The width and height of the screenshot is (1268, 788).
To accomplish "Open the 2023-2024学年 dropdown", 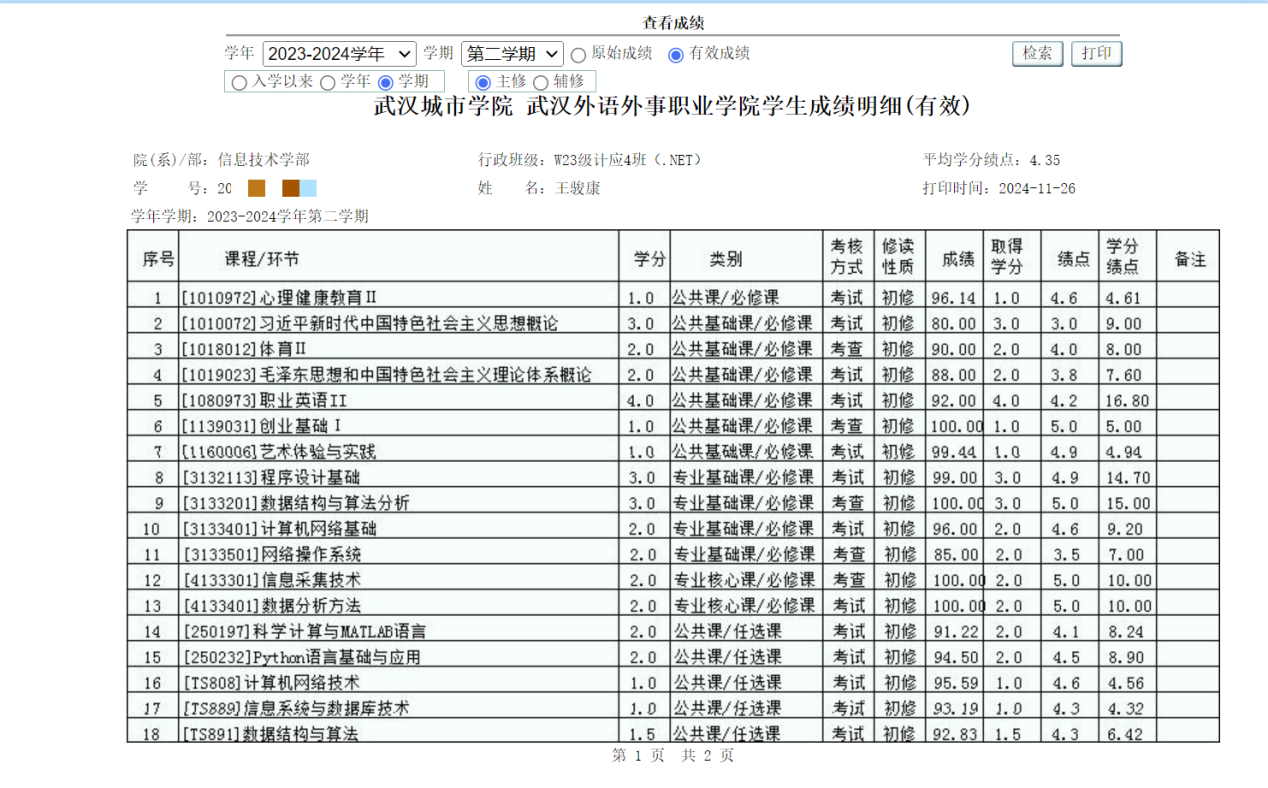I will point(339,54).
